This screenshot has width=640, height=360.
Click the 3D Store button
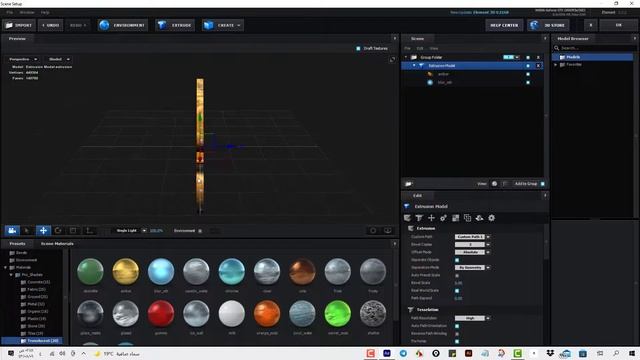548,25
